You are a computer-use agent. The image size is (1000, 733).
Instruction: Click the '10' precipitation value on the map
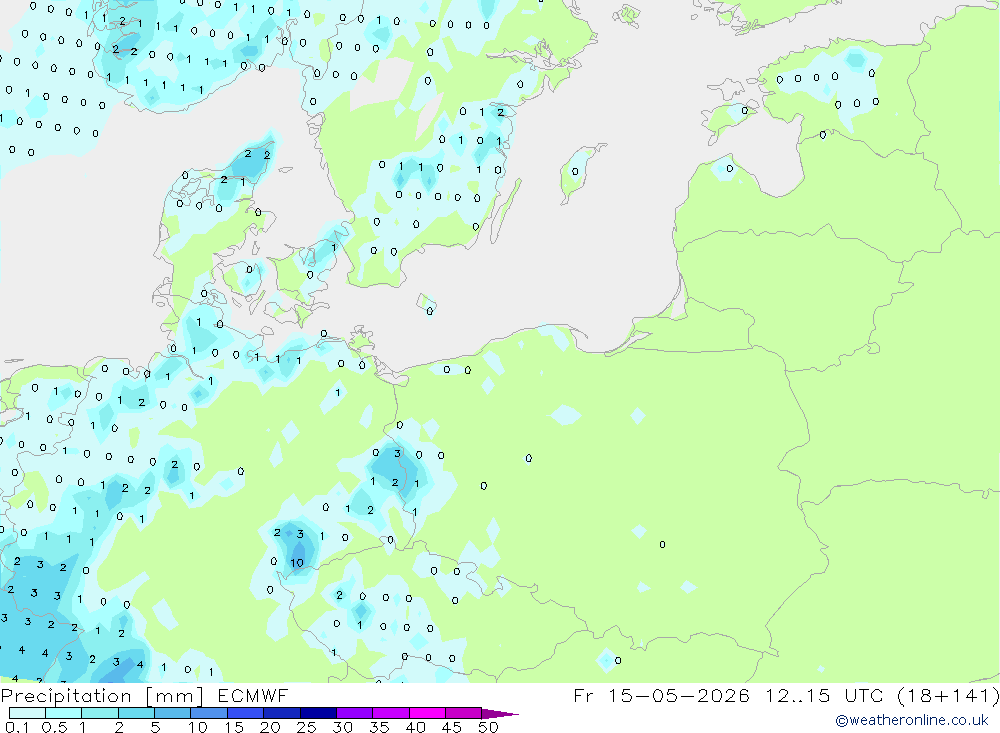point(297,563)
